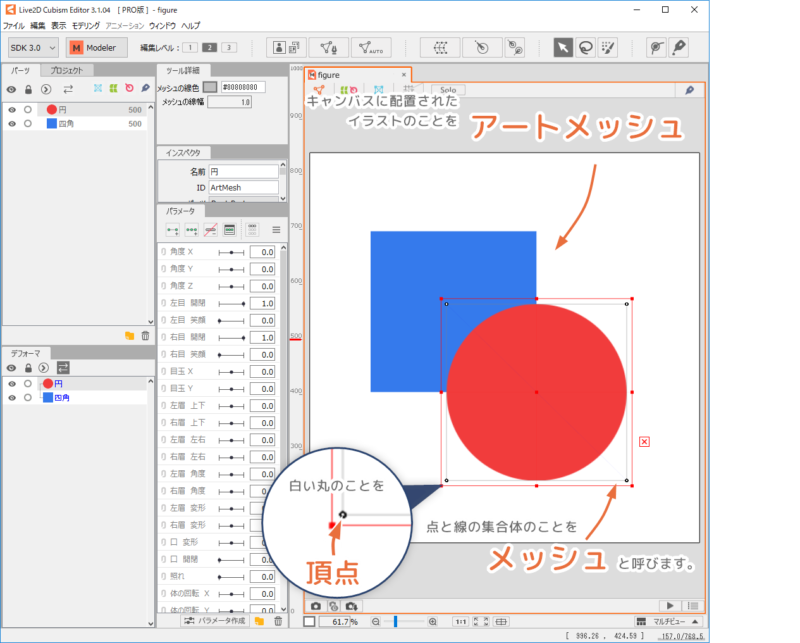Open the モデリング menu
The width and height of the screenshot is (800, 643).
pyautogui.click(x=85, y=26)
